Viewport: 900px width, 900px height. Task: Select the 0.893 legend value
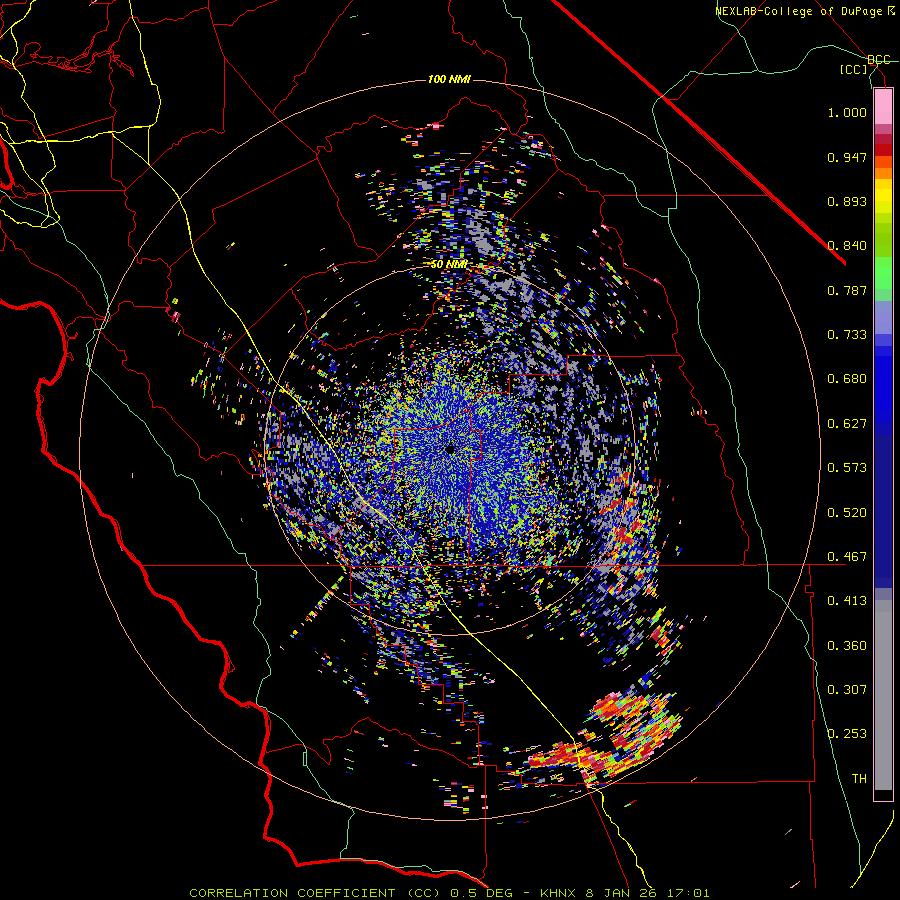coord(847,201)
